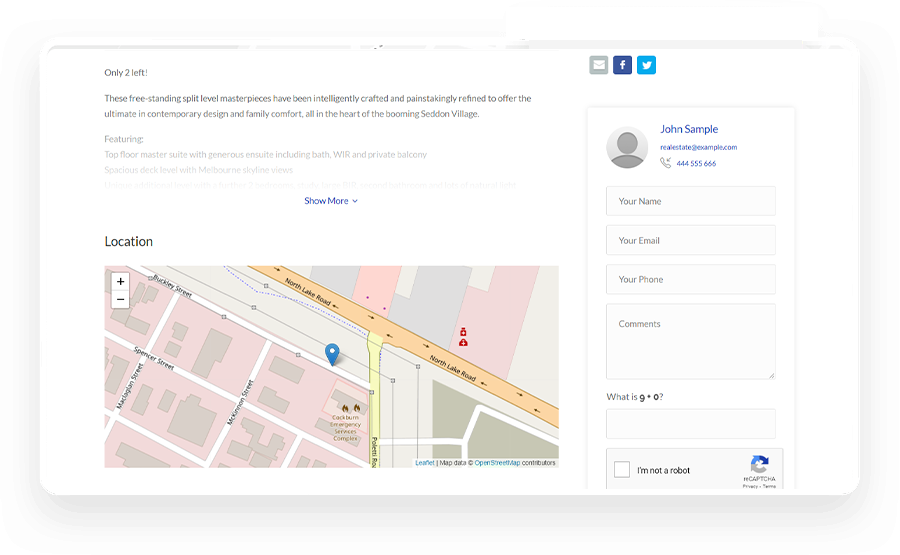Focus the Your Name input field
Screen dimensions: 900x555
click(x=690, y=201)
